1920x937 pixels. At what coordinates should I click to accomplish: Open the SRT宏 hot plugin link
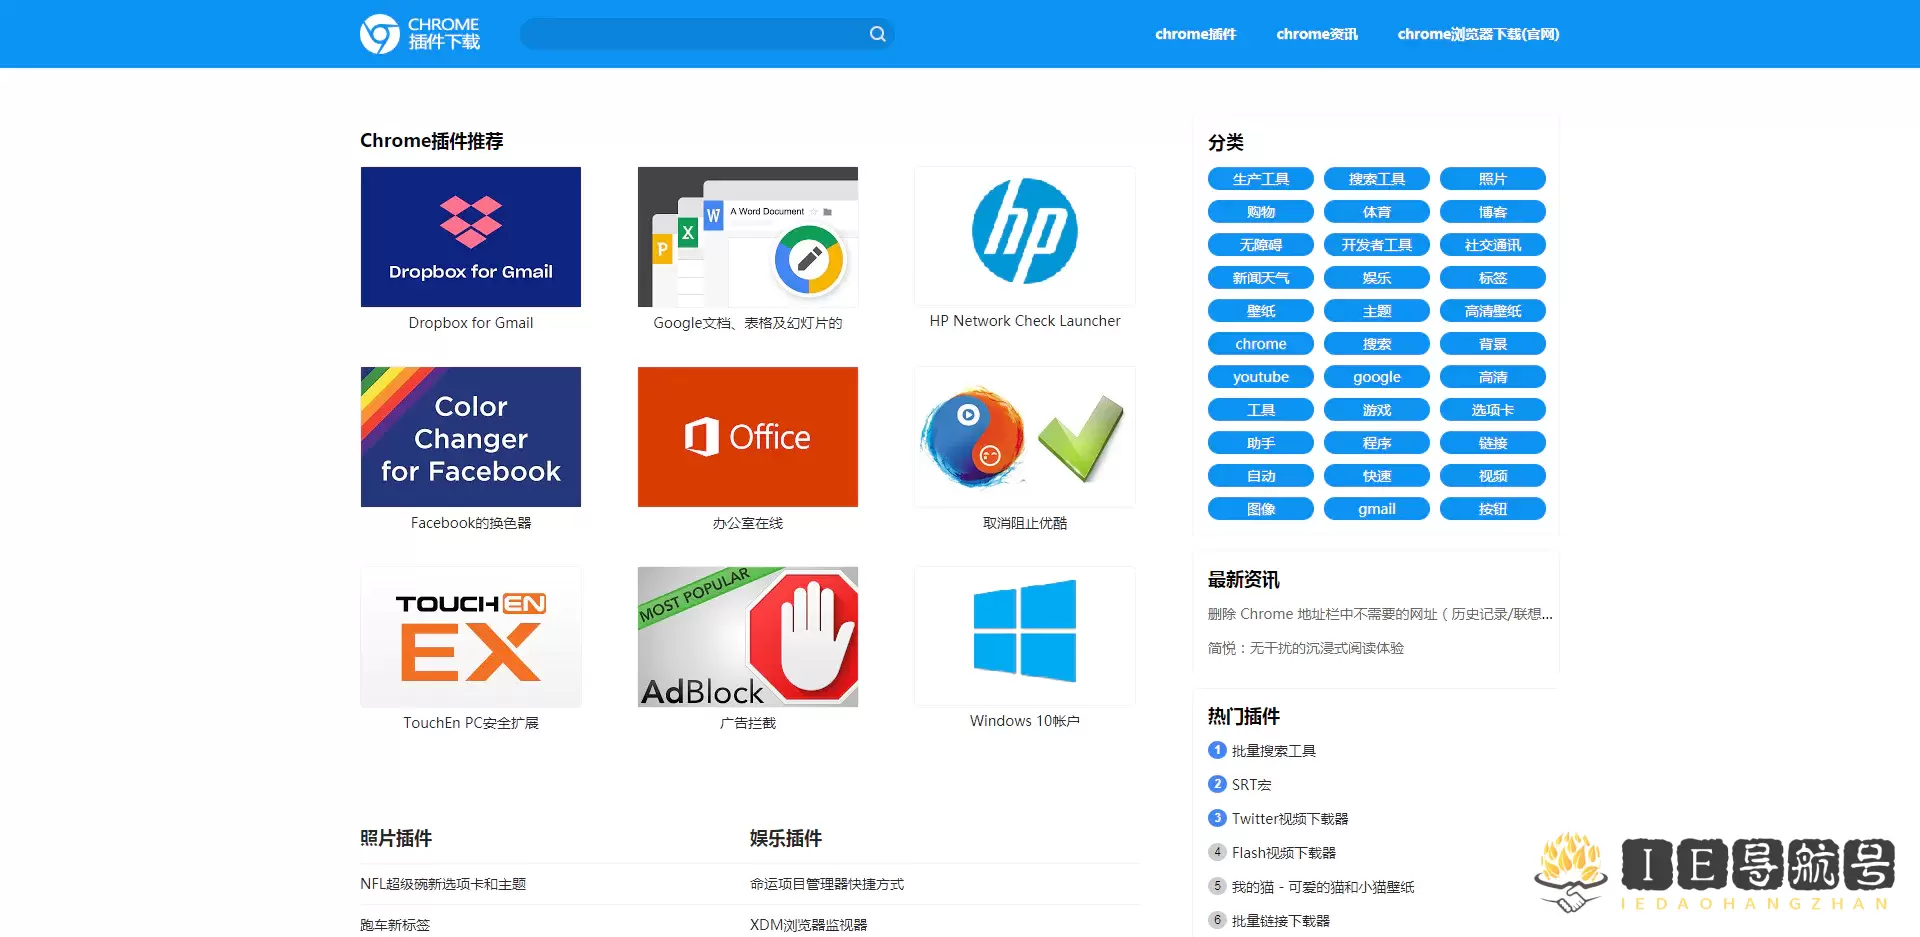coord(1250,784)
